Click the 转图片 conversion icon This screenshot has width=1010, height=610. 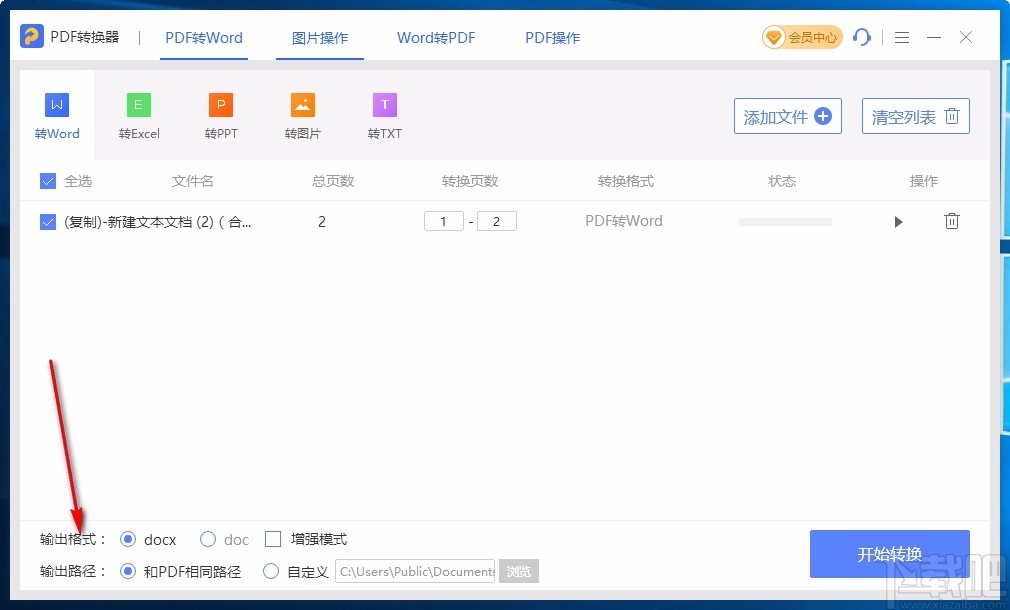[302, 103]
